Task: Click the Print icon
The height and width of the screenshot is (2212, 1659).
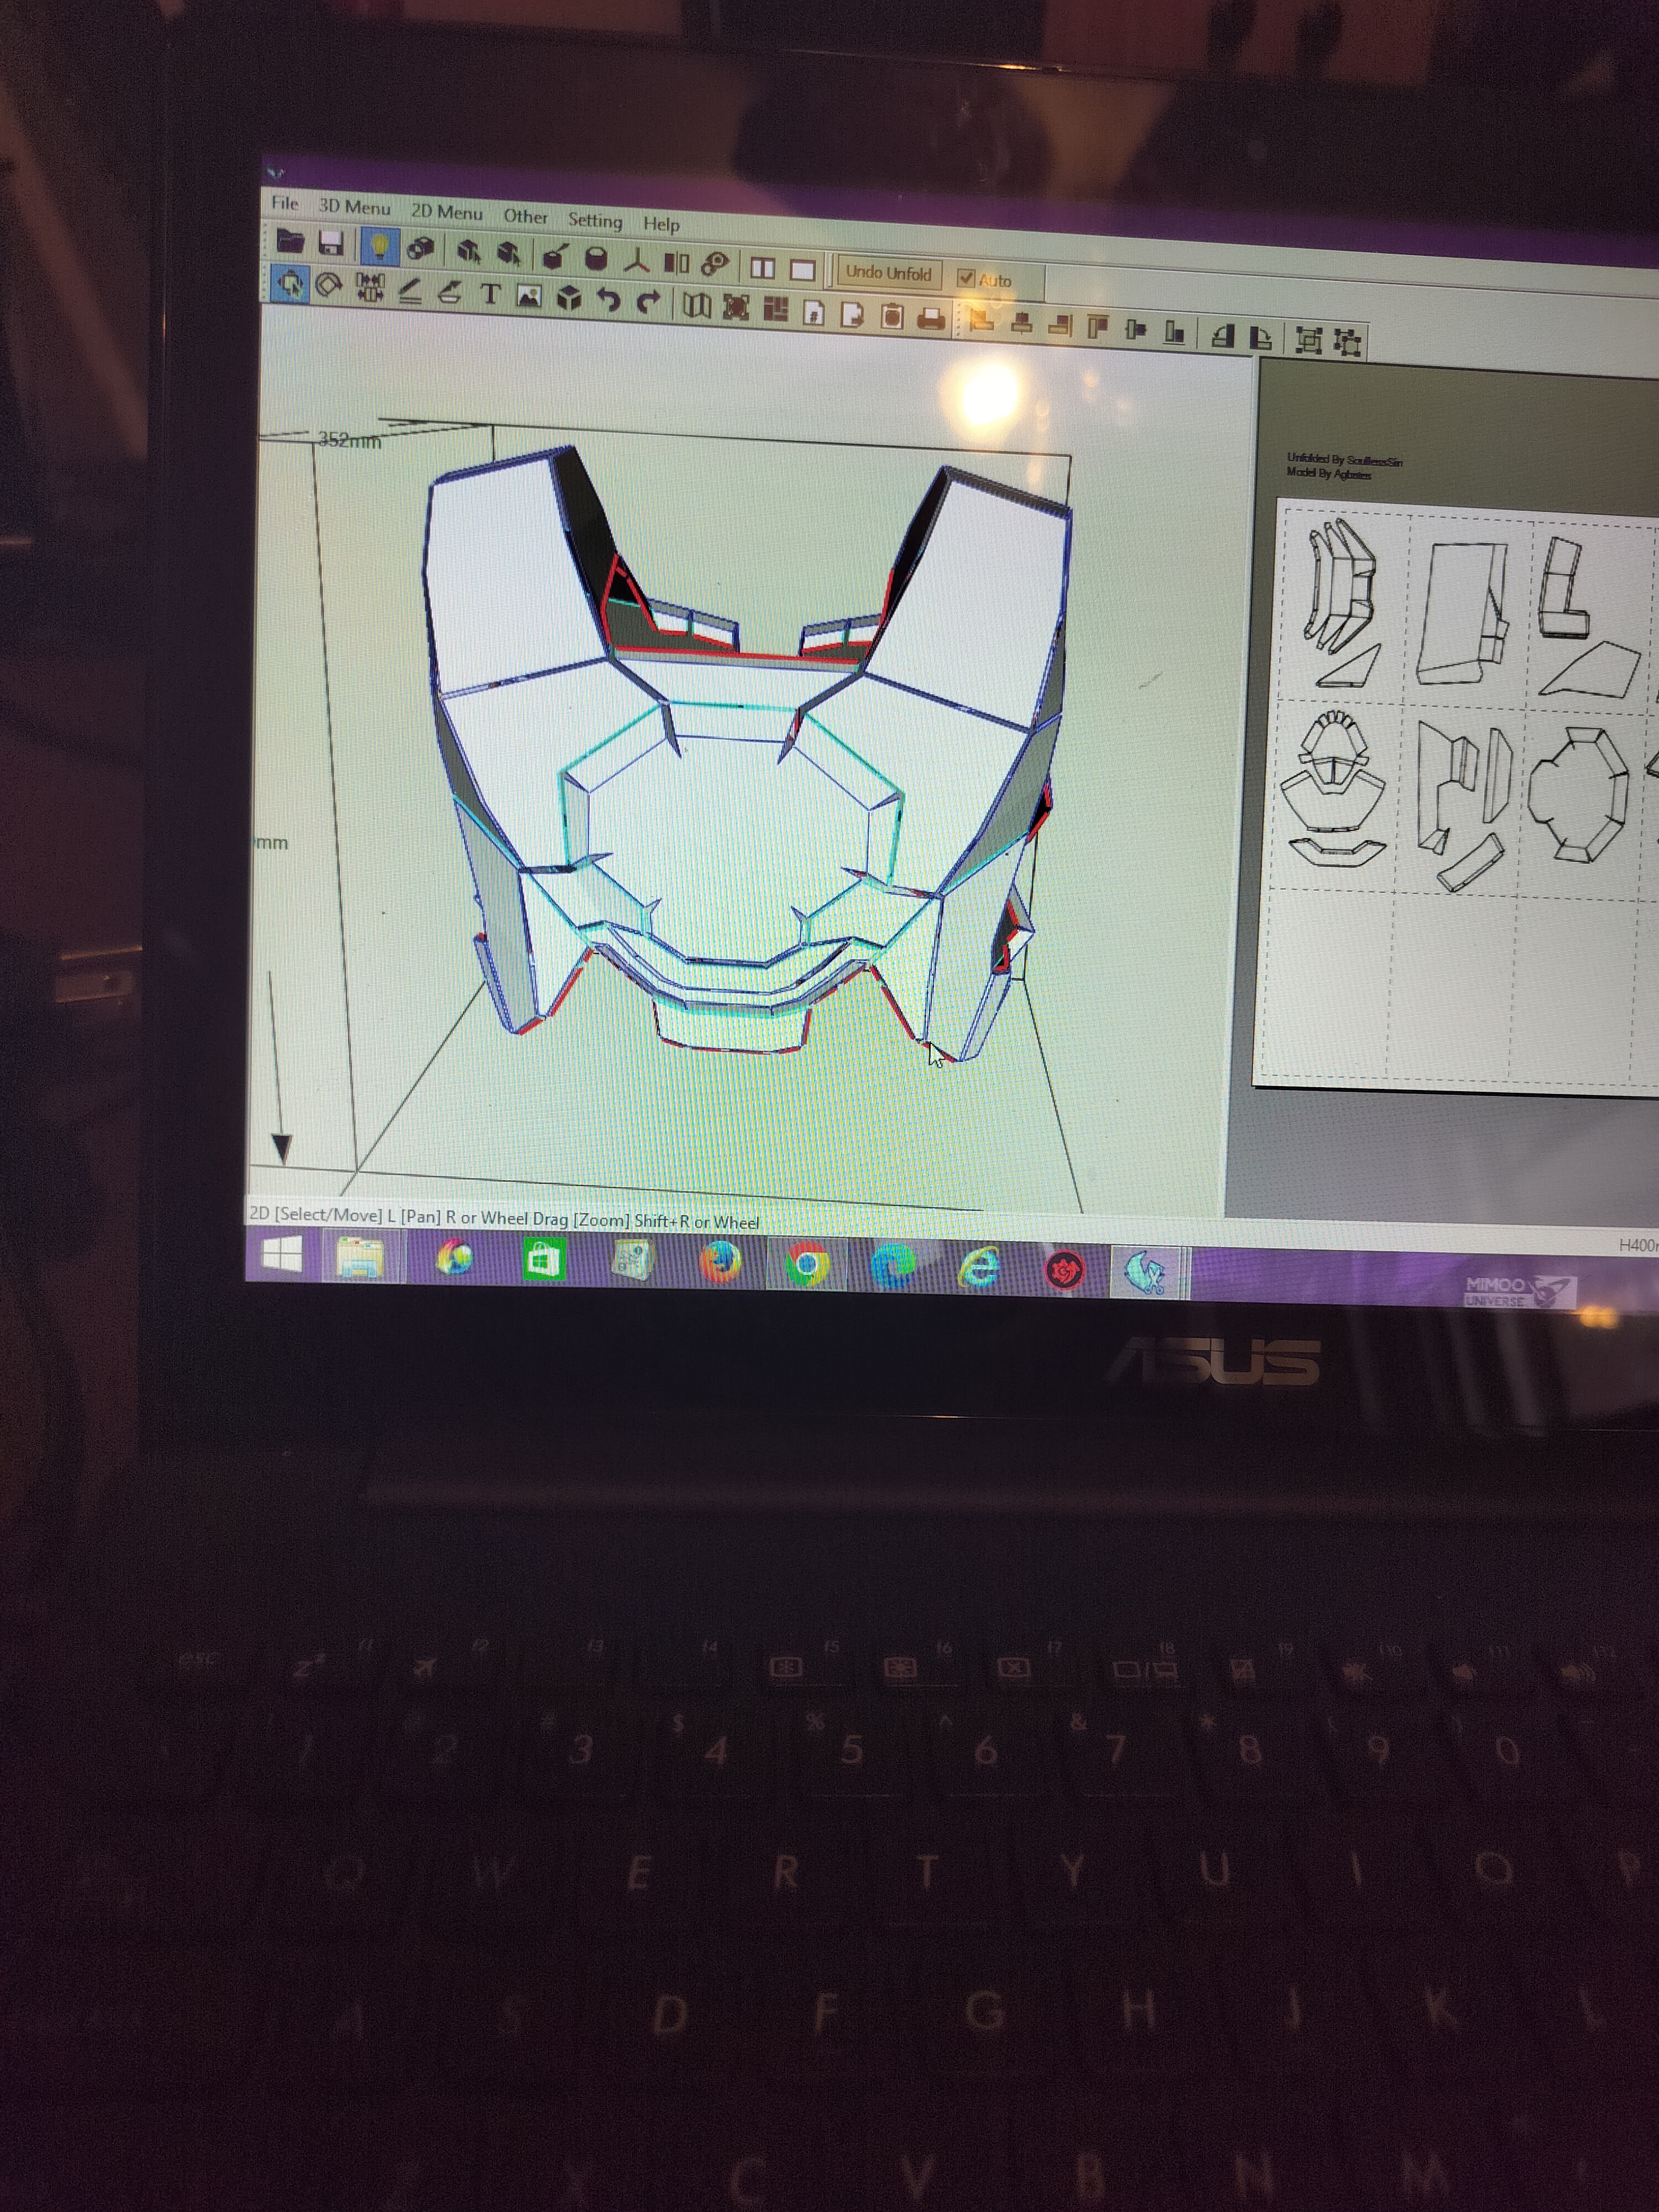Action: 932,319
